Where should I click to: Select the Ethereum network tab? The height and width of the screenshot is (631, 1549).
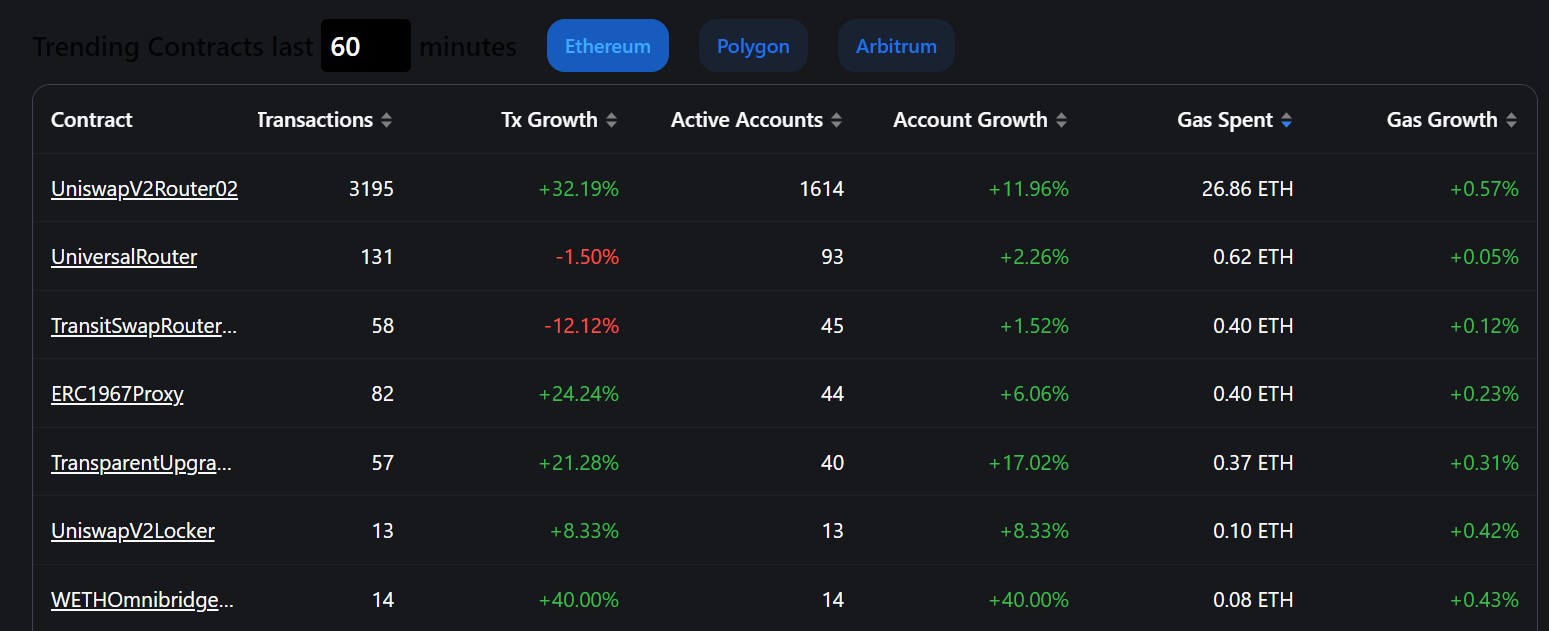coord(607,46)
